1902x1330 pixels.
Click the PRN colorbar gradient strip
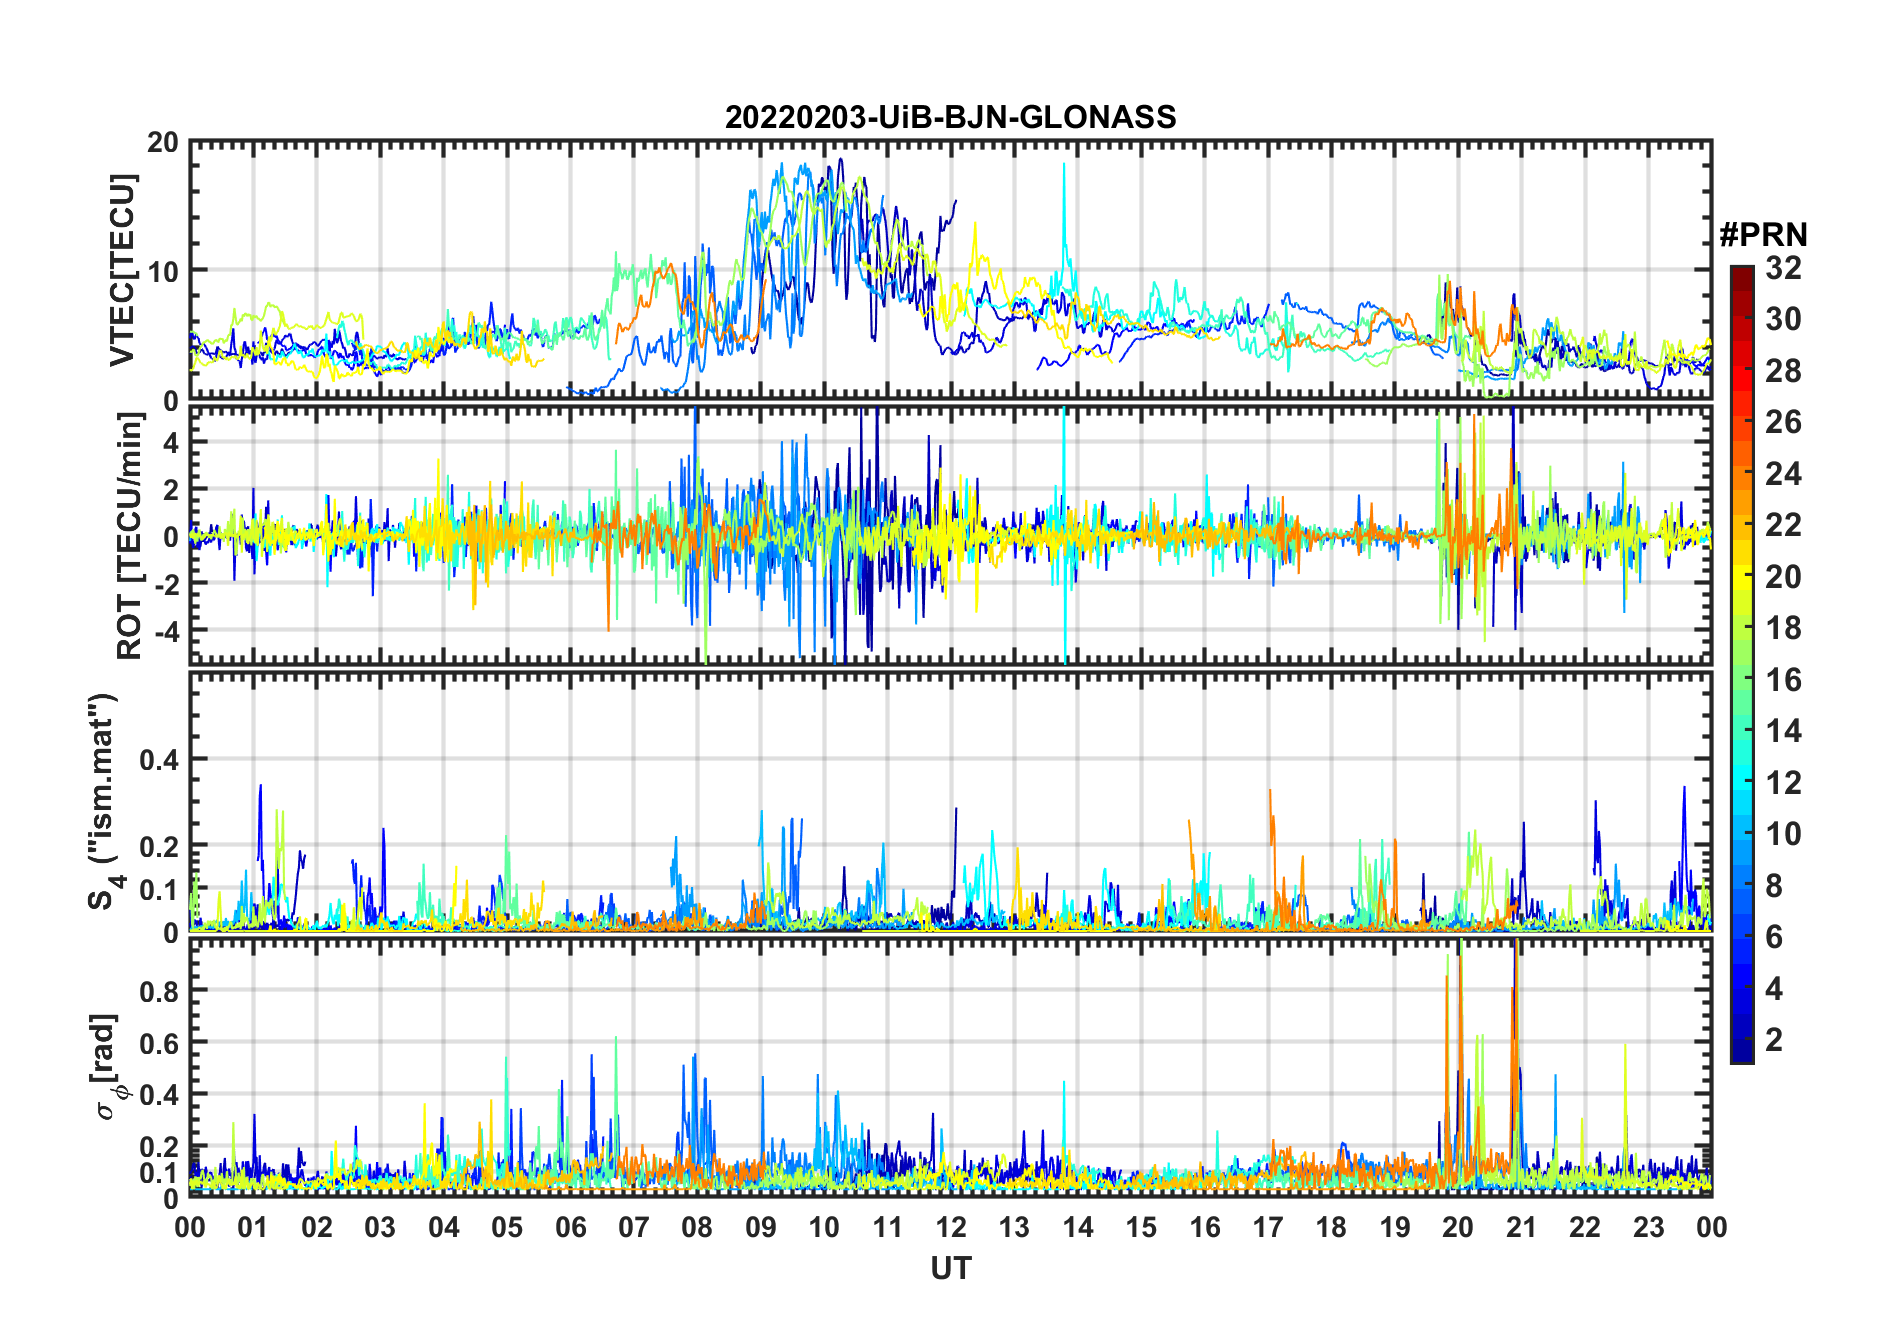point(1742,664)
